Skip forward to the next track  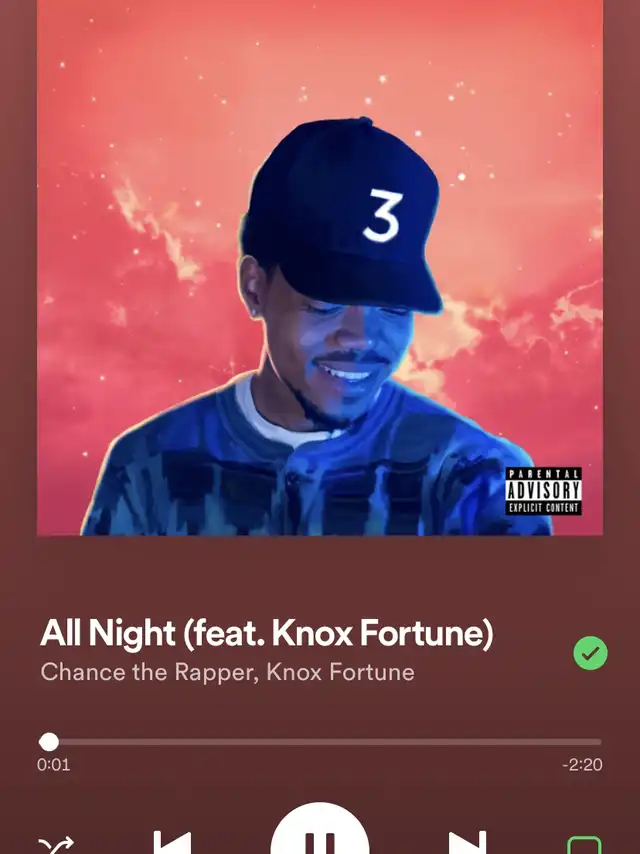coord(467,843)
